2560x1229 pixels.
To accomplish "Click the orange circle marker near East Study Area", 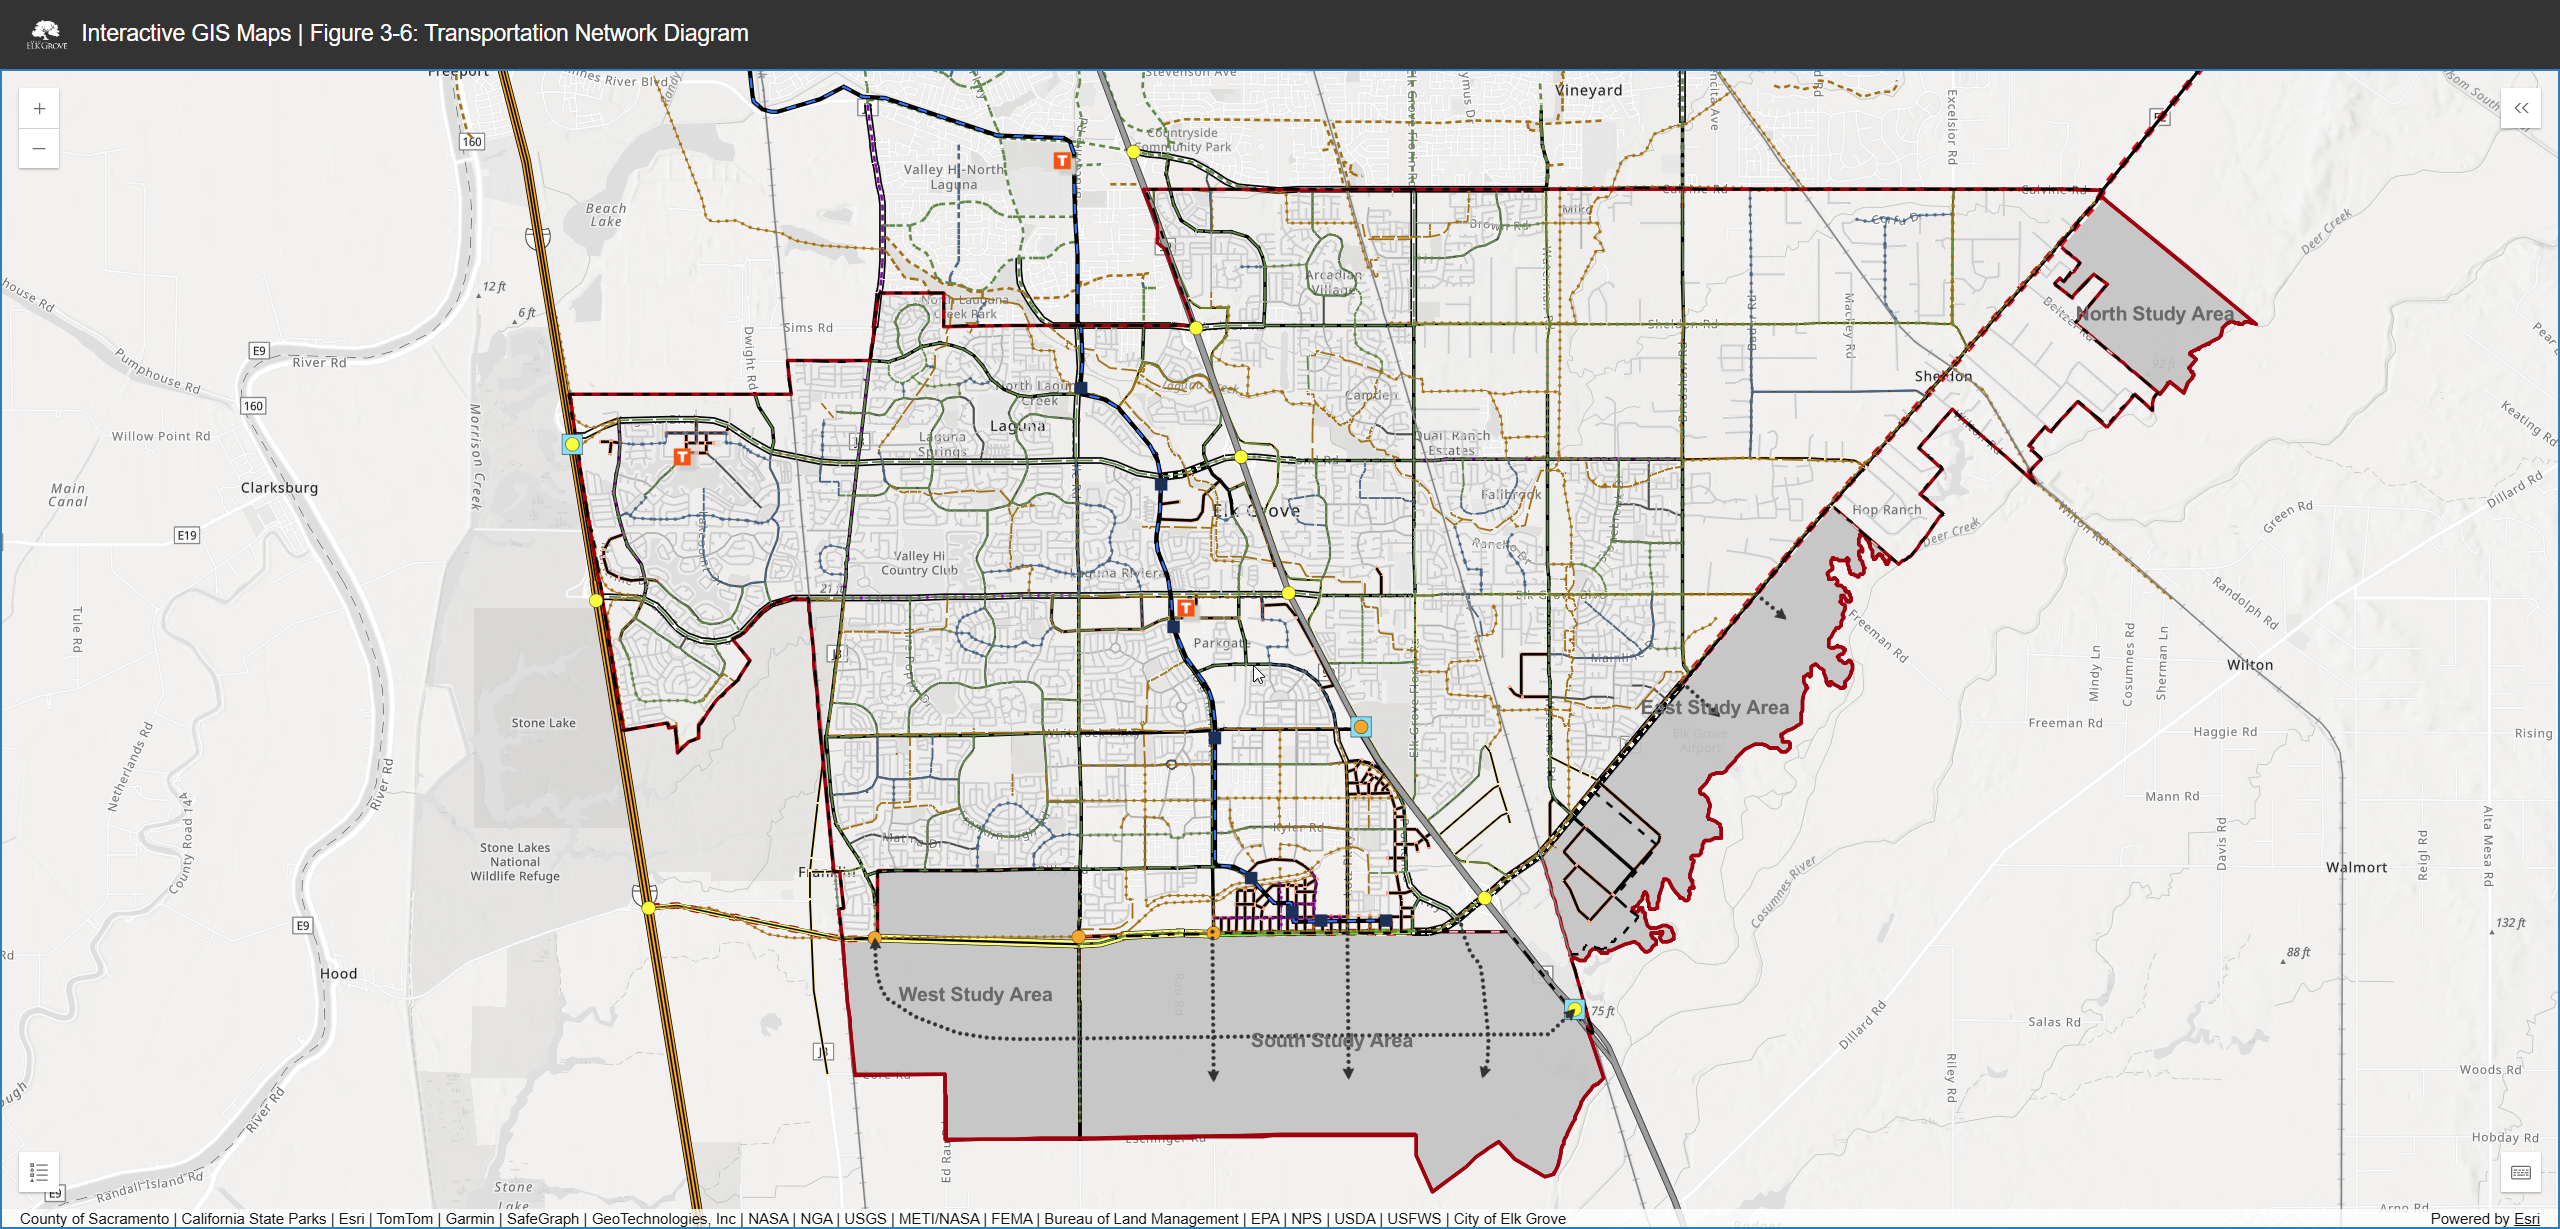I will tap(1359, 727).
